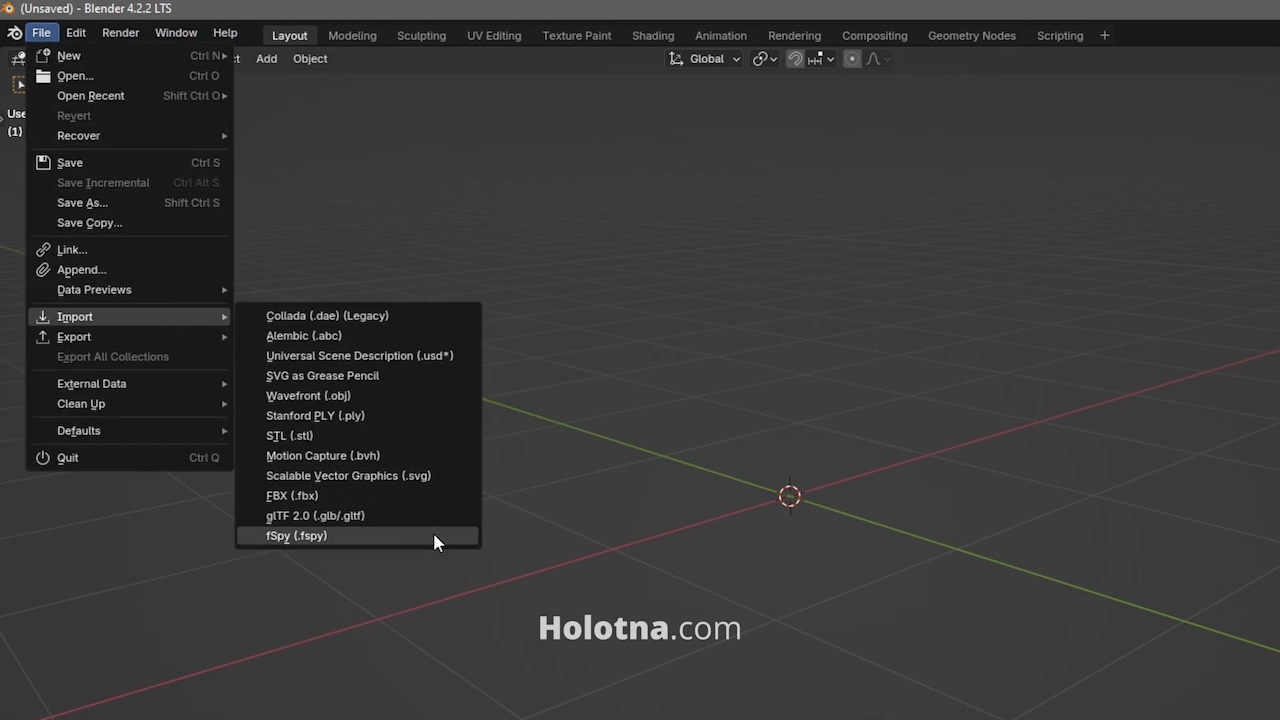The height and width of the screenshot is (720, 1280).
Task: Open the viewport Object menu
Action: [x=310, y=58]
